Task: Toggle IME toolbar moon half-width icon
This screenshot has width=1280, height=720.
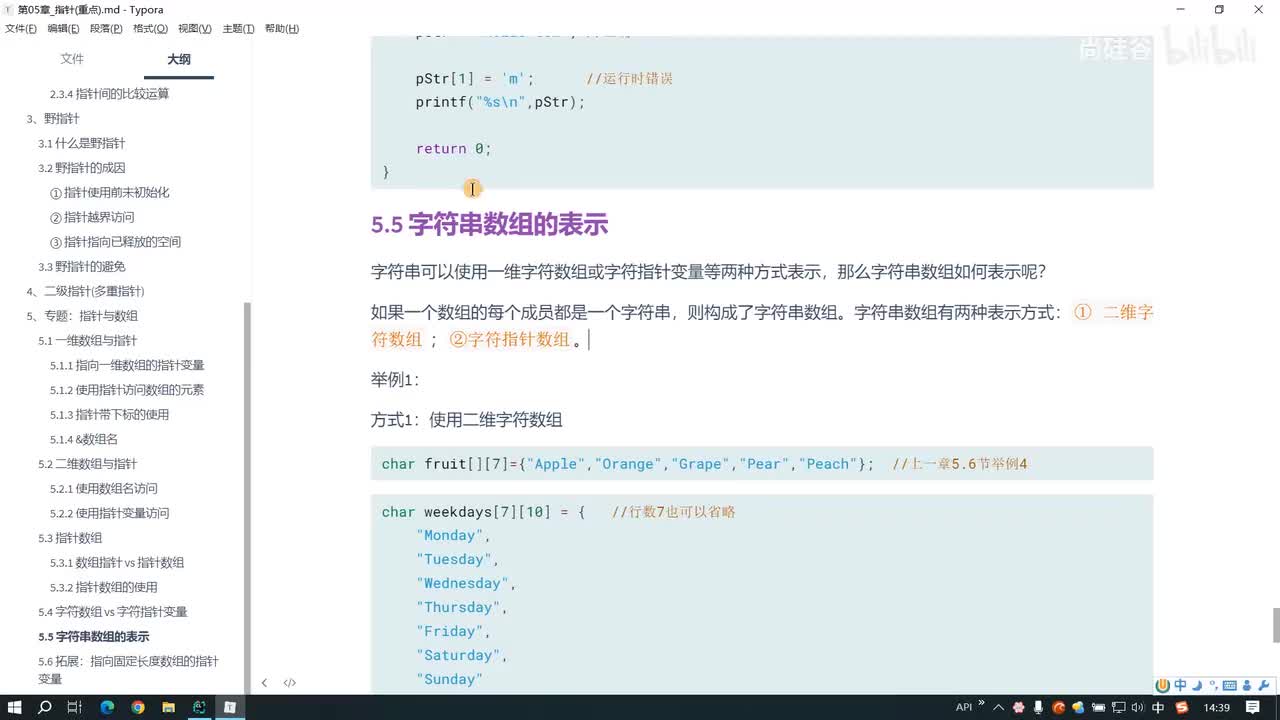Action: 1197,685
